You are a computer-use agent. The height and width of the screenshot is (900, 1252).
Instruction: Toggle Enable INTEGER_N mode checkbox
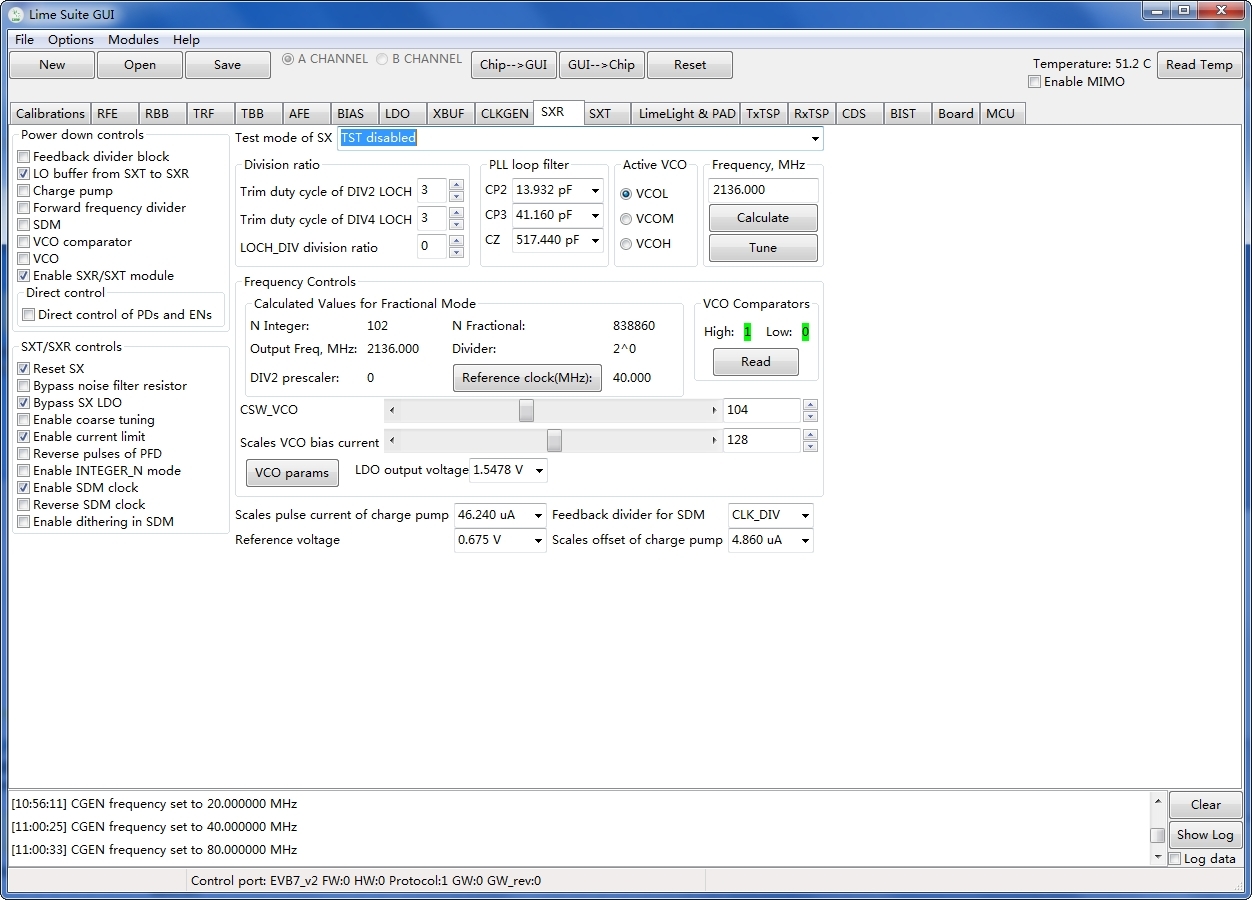pos(24,471)
